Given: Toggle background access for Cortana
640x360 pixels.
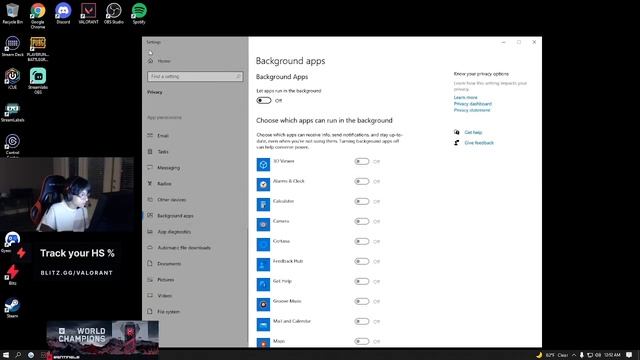Looking at the screenshot, I should coord(362,242).
